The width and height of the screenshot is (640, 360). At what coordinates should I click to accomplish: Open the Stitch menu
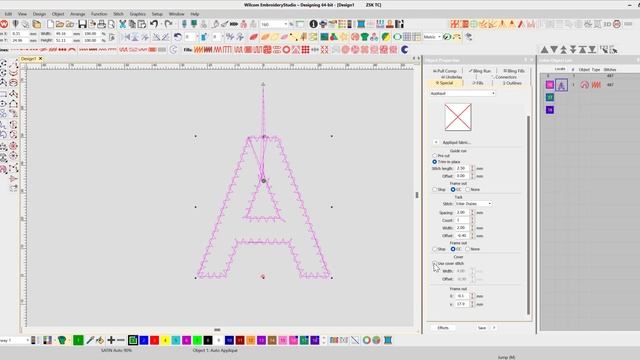click(118, 14)
